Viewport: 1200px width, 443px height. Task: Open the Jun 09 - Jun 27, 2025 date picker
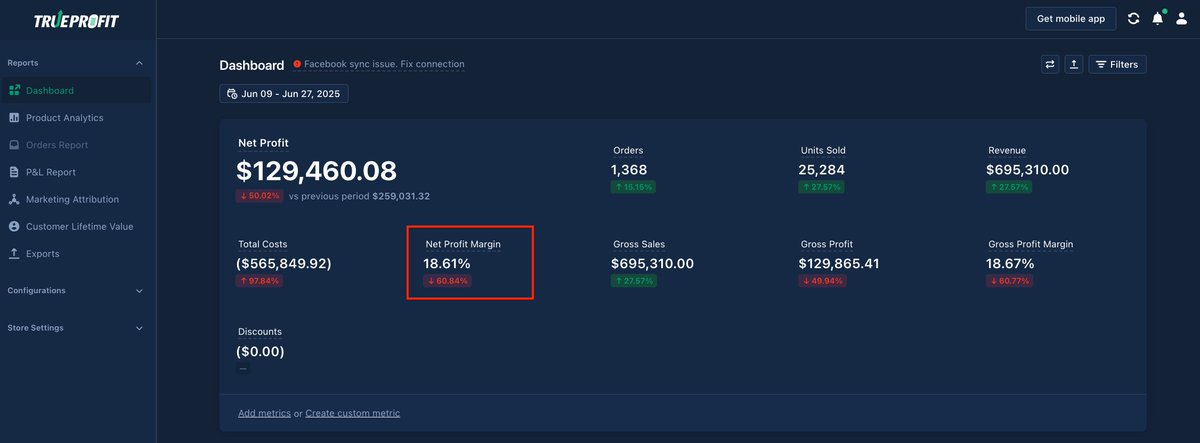284,94
